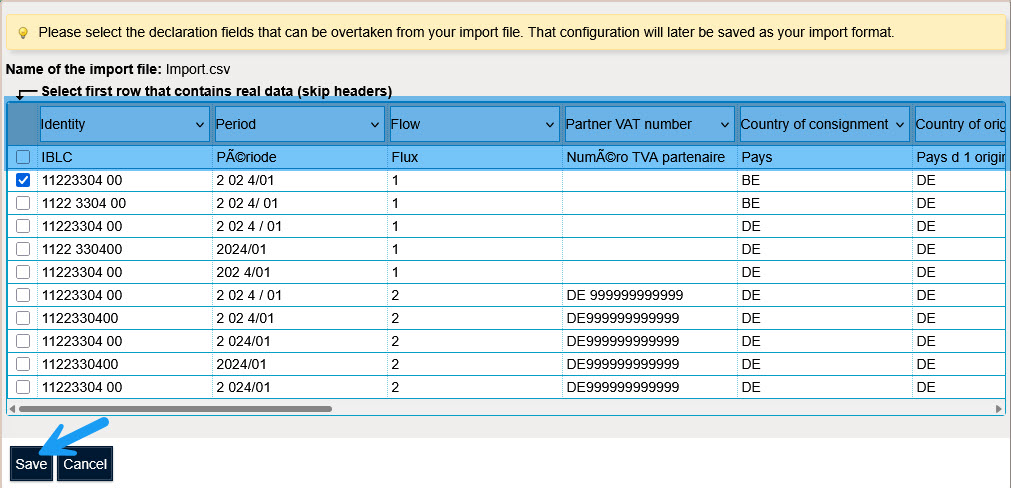Click the period cell 2 02 4/ 01
This screenshot has height=488, width=1011.
(x=300, y=203)
